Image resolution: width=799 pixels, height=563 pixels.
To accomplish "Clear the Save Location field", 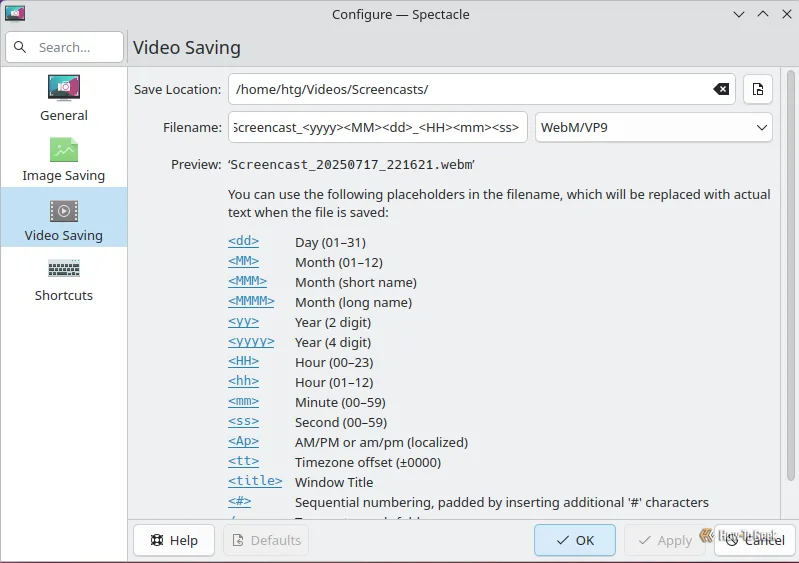I will [721, 90].
